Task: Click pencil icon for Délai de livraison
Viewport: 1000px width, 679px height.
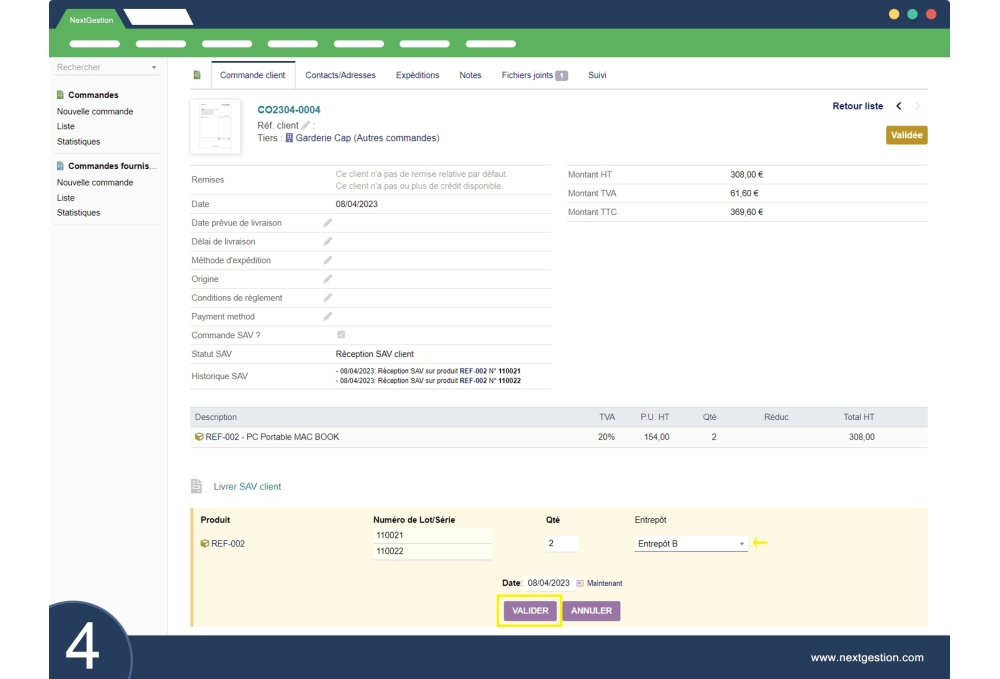Action: (x=328, y=242)
